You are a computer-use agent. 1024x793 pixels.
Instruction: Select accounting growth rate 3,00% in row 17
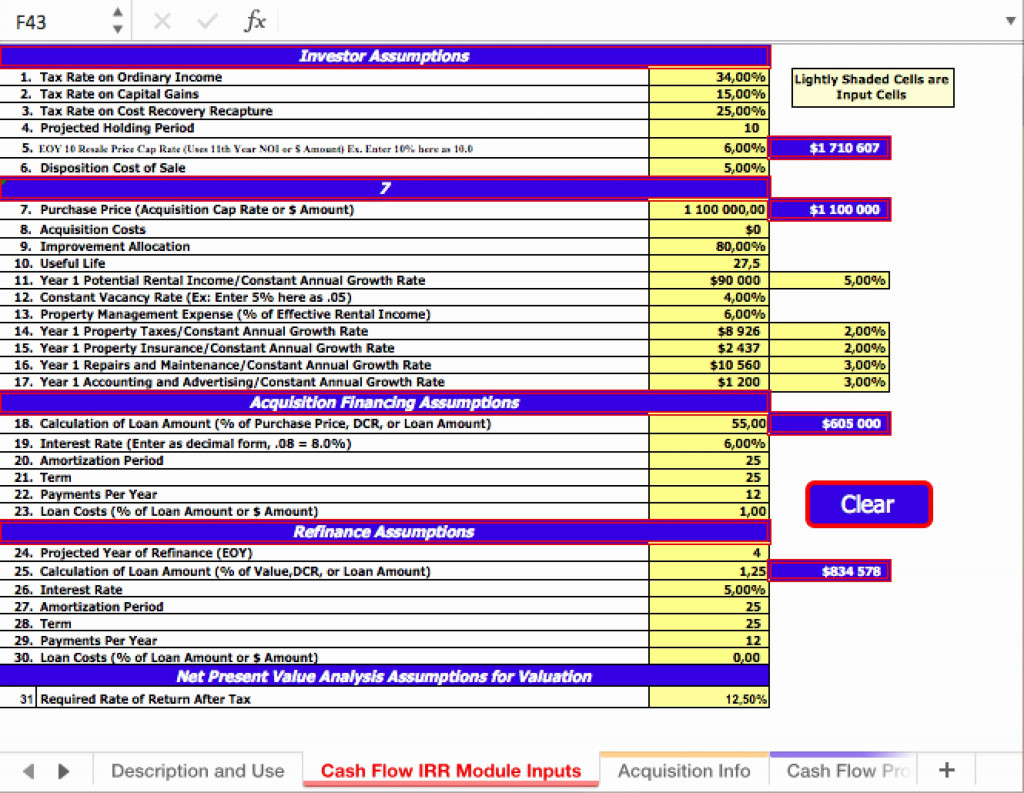point(830,382)
